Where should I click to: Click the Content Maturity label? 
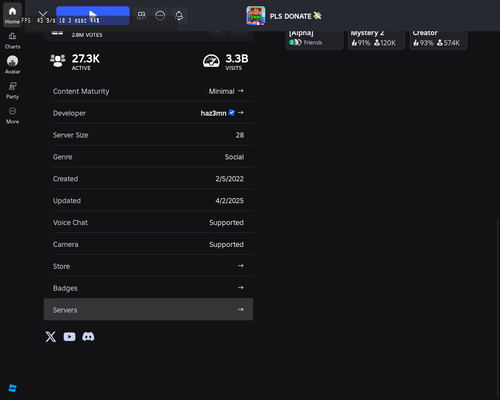click(x=81, y=91)
